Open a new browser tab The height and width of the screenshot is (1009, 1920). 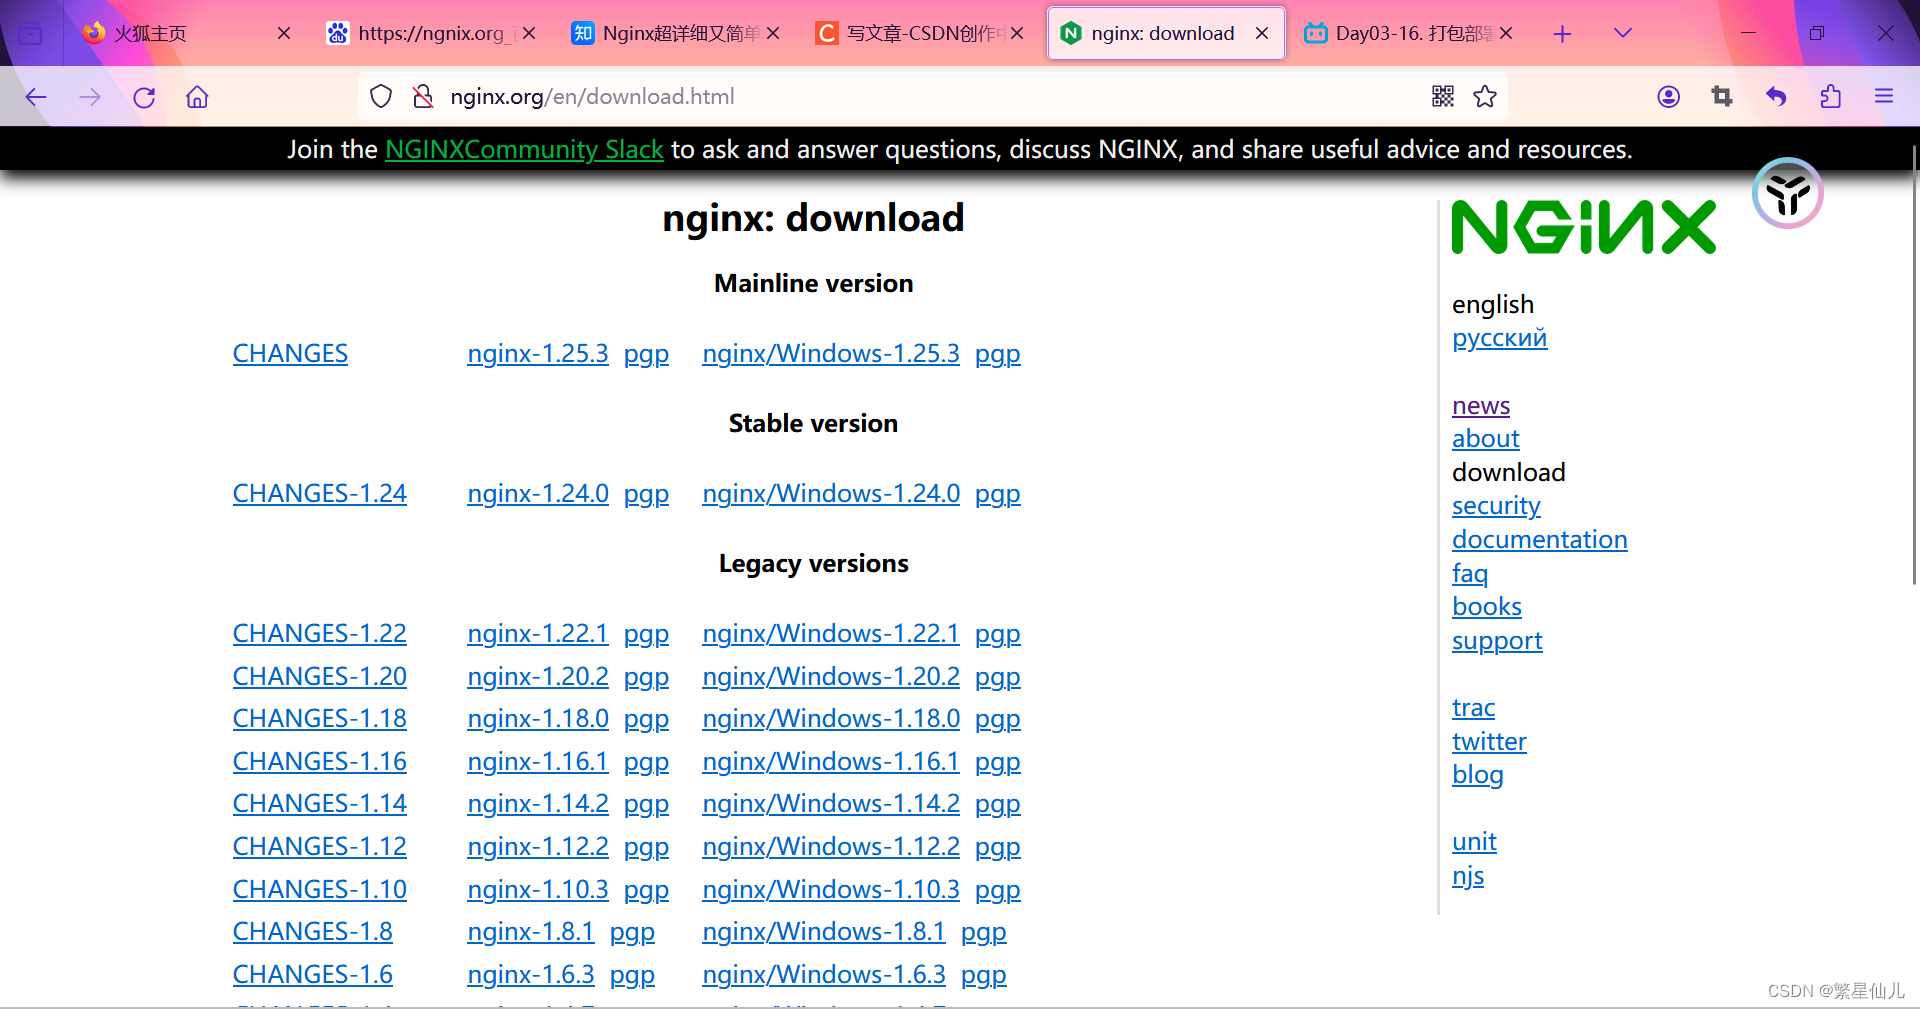pos(1561,33)
